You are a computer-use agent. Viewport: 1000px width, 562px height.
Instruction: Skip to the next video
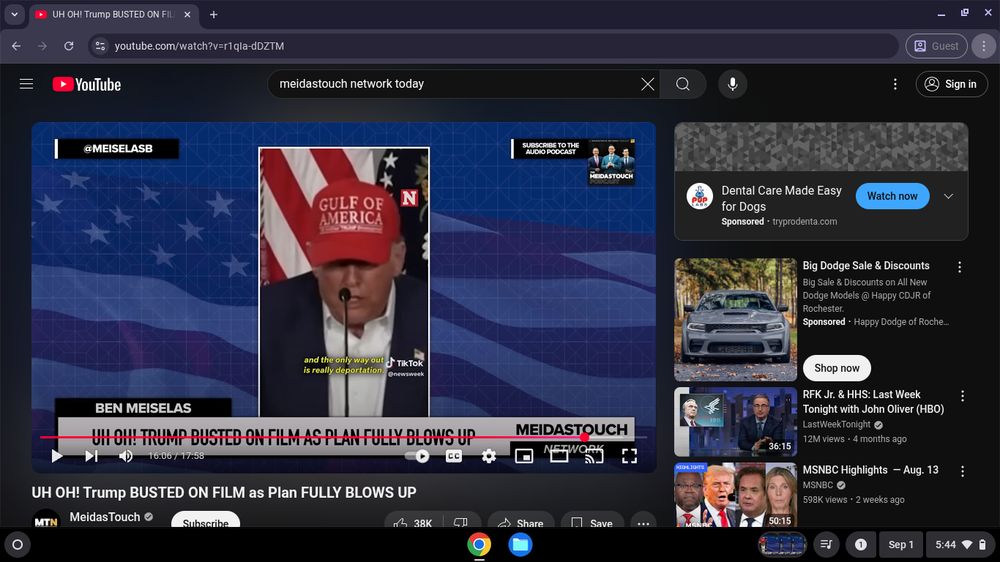point(91,455)
